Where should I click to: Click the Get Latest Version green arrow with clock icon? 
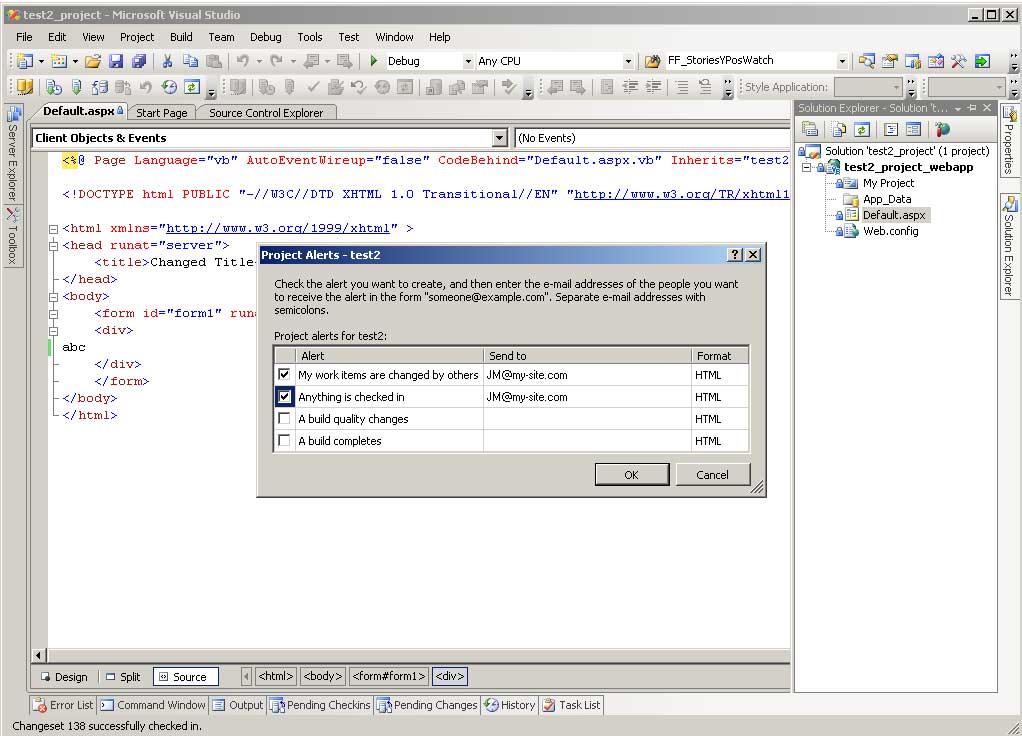[x=54, y=87]
